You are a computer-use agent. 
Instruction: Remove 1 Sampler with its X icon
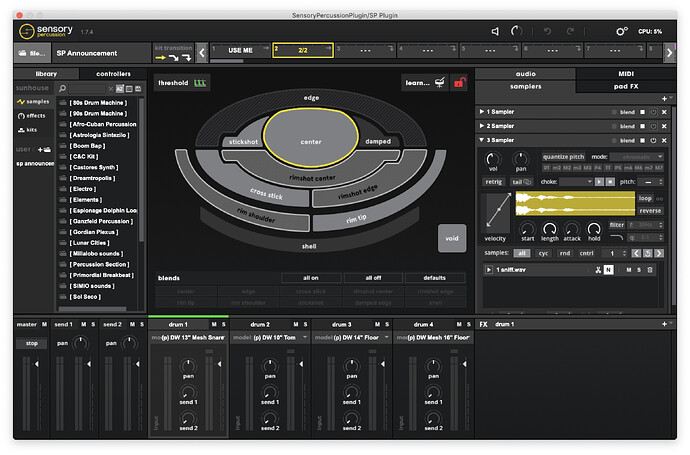click(664, 112)
